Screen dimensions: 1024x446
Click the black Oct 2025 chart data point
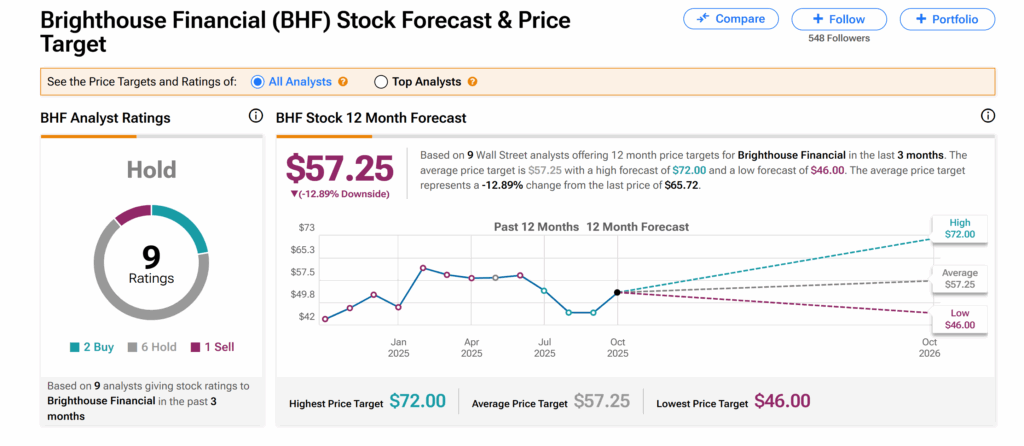(x=617, y=292)
